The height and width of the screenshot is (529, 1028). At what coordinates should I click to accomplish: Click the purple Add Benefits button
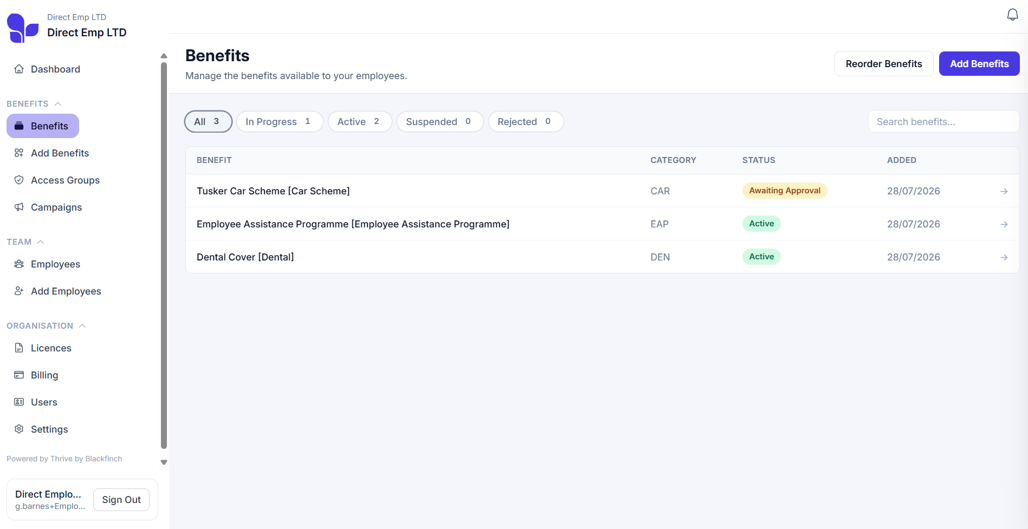[979, 64]
